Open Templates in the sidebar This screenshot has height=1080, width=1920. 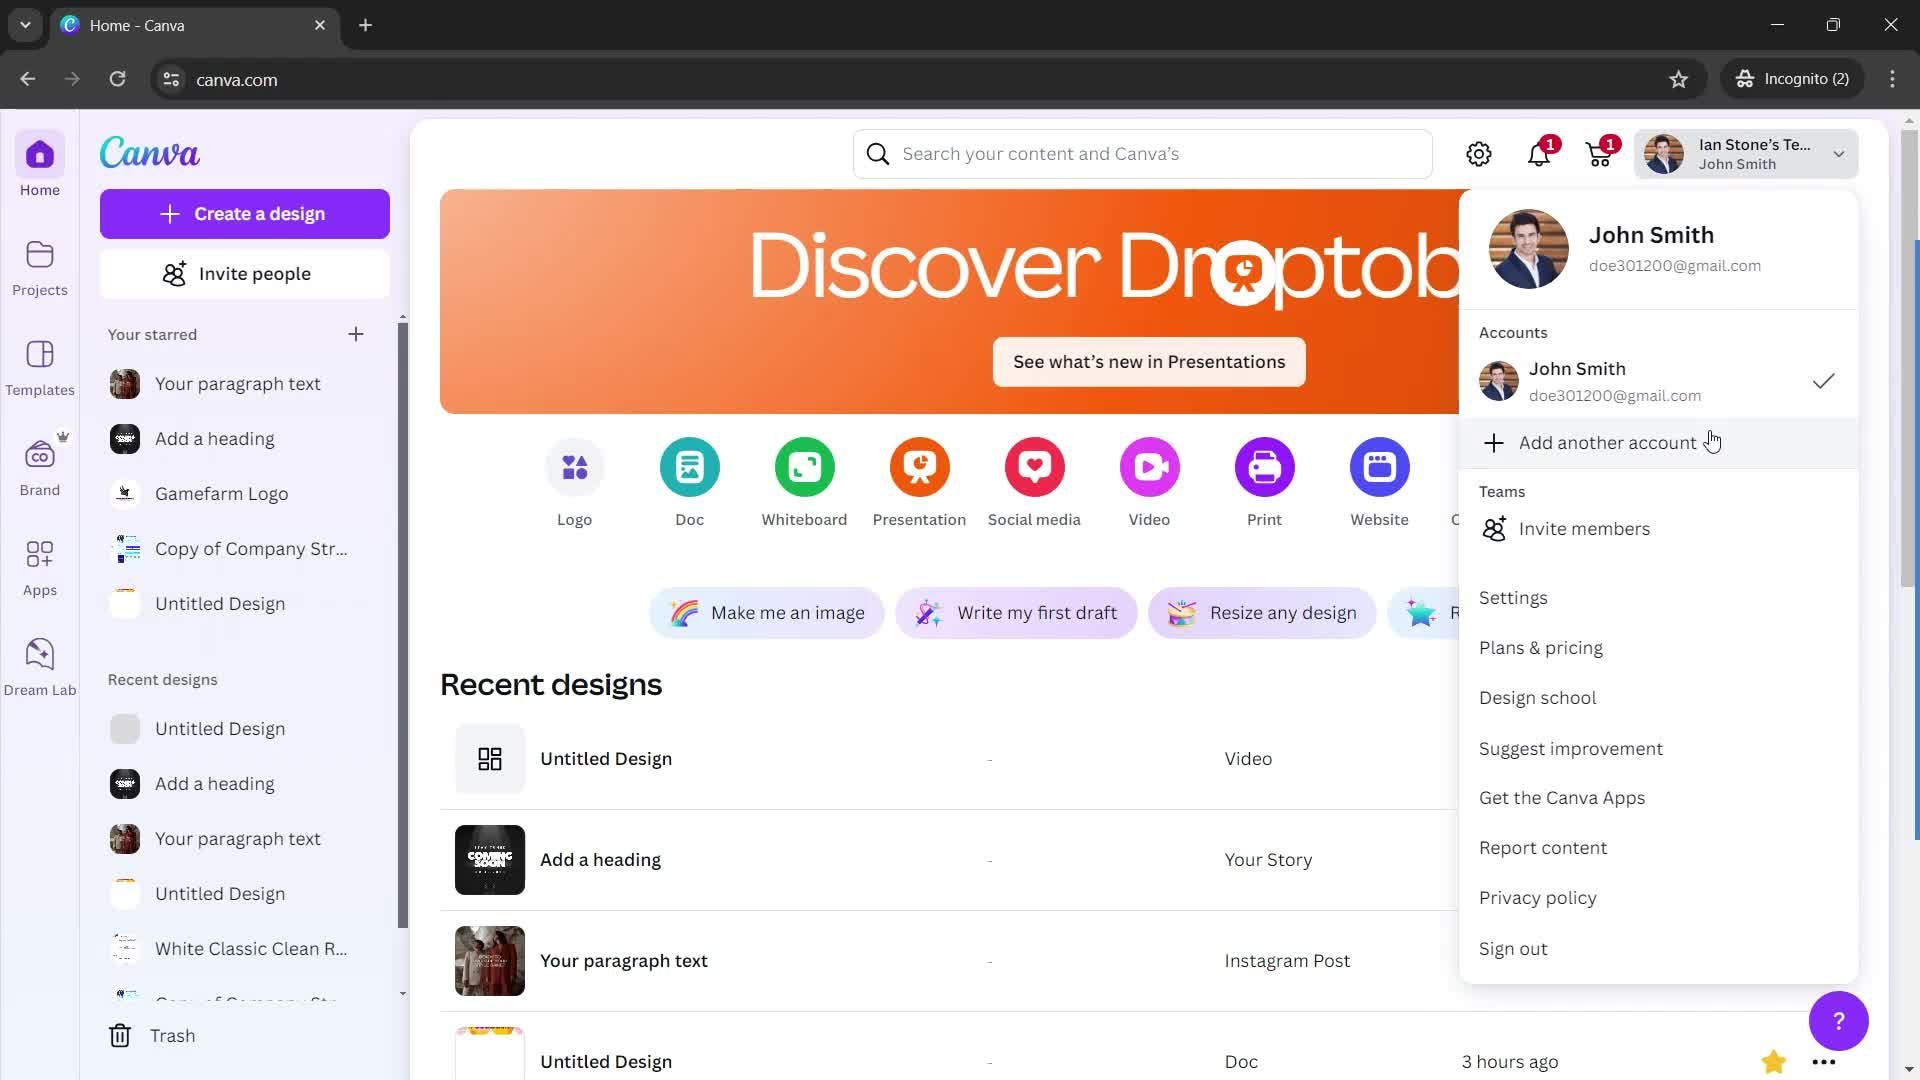pos(40,367)
